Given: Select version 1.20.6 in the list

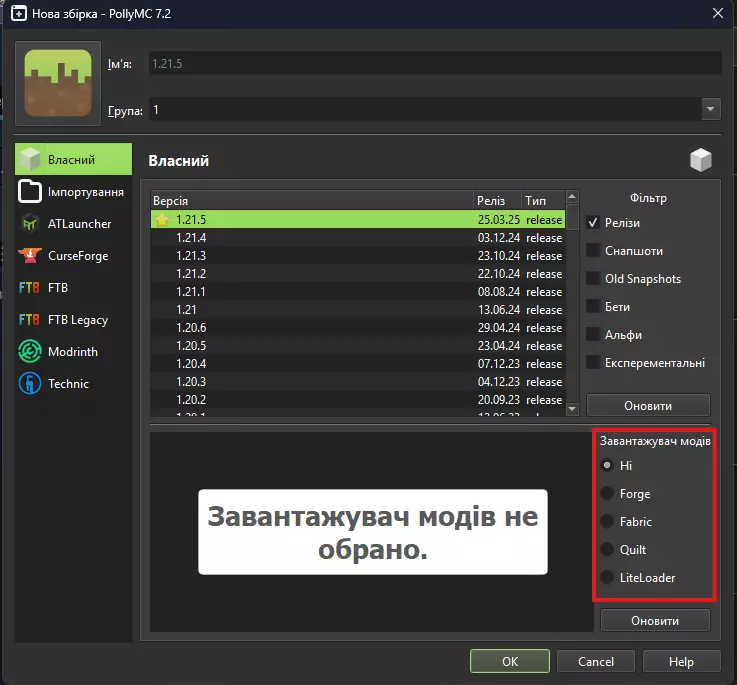Looking at the screenshot, I should click(x=358, y=327).
